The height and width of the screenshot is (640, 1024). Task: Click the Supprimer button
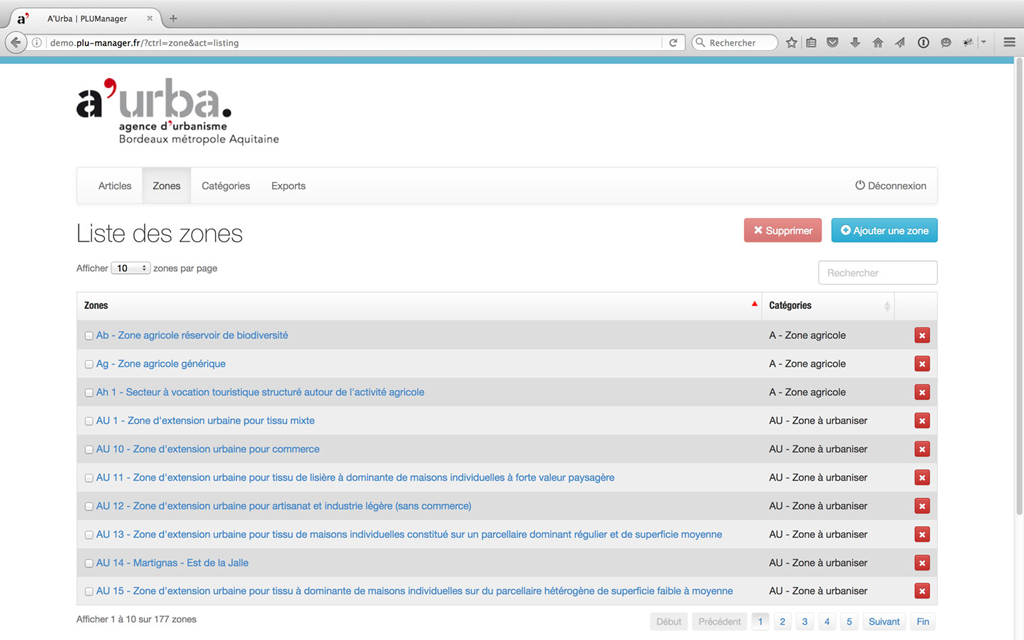point(782,231)
